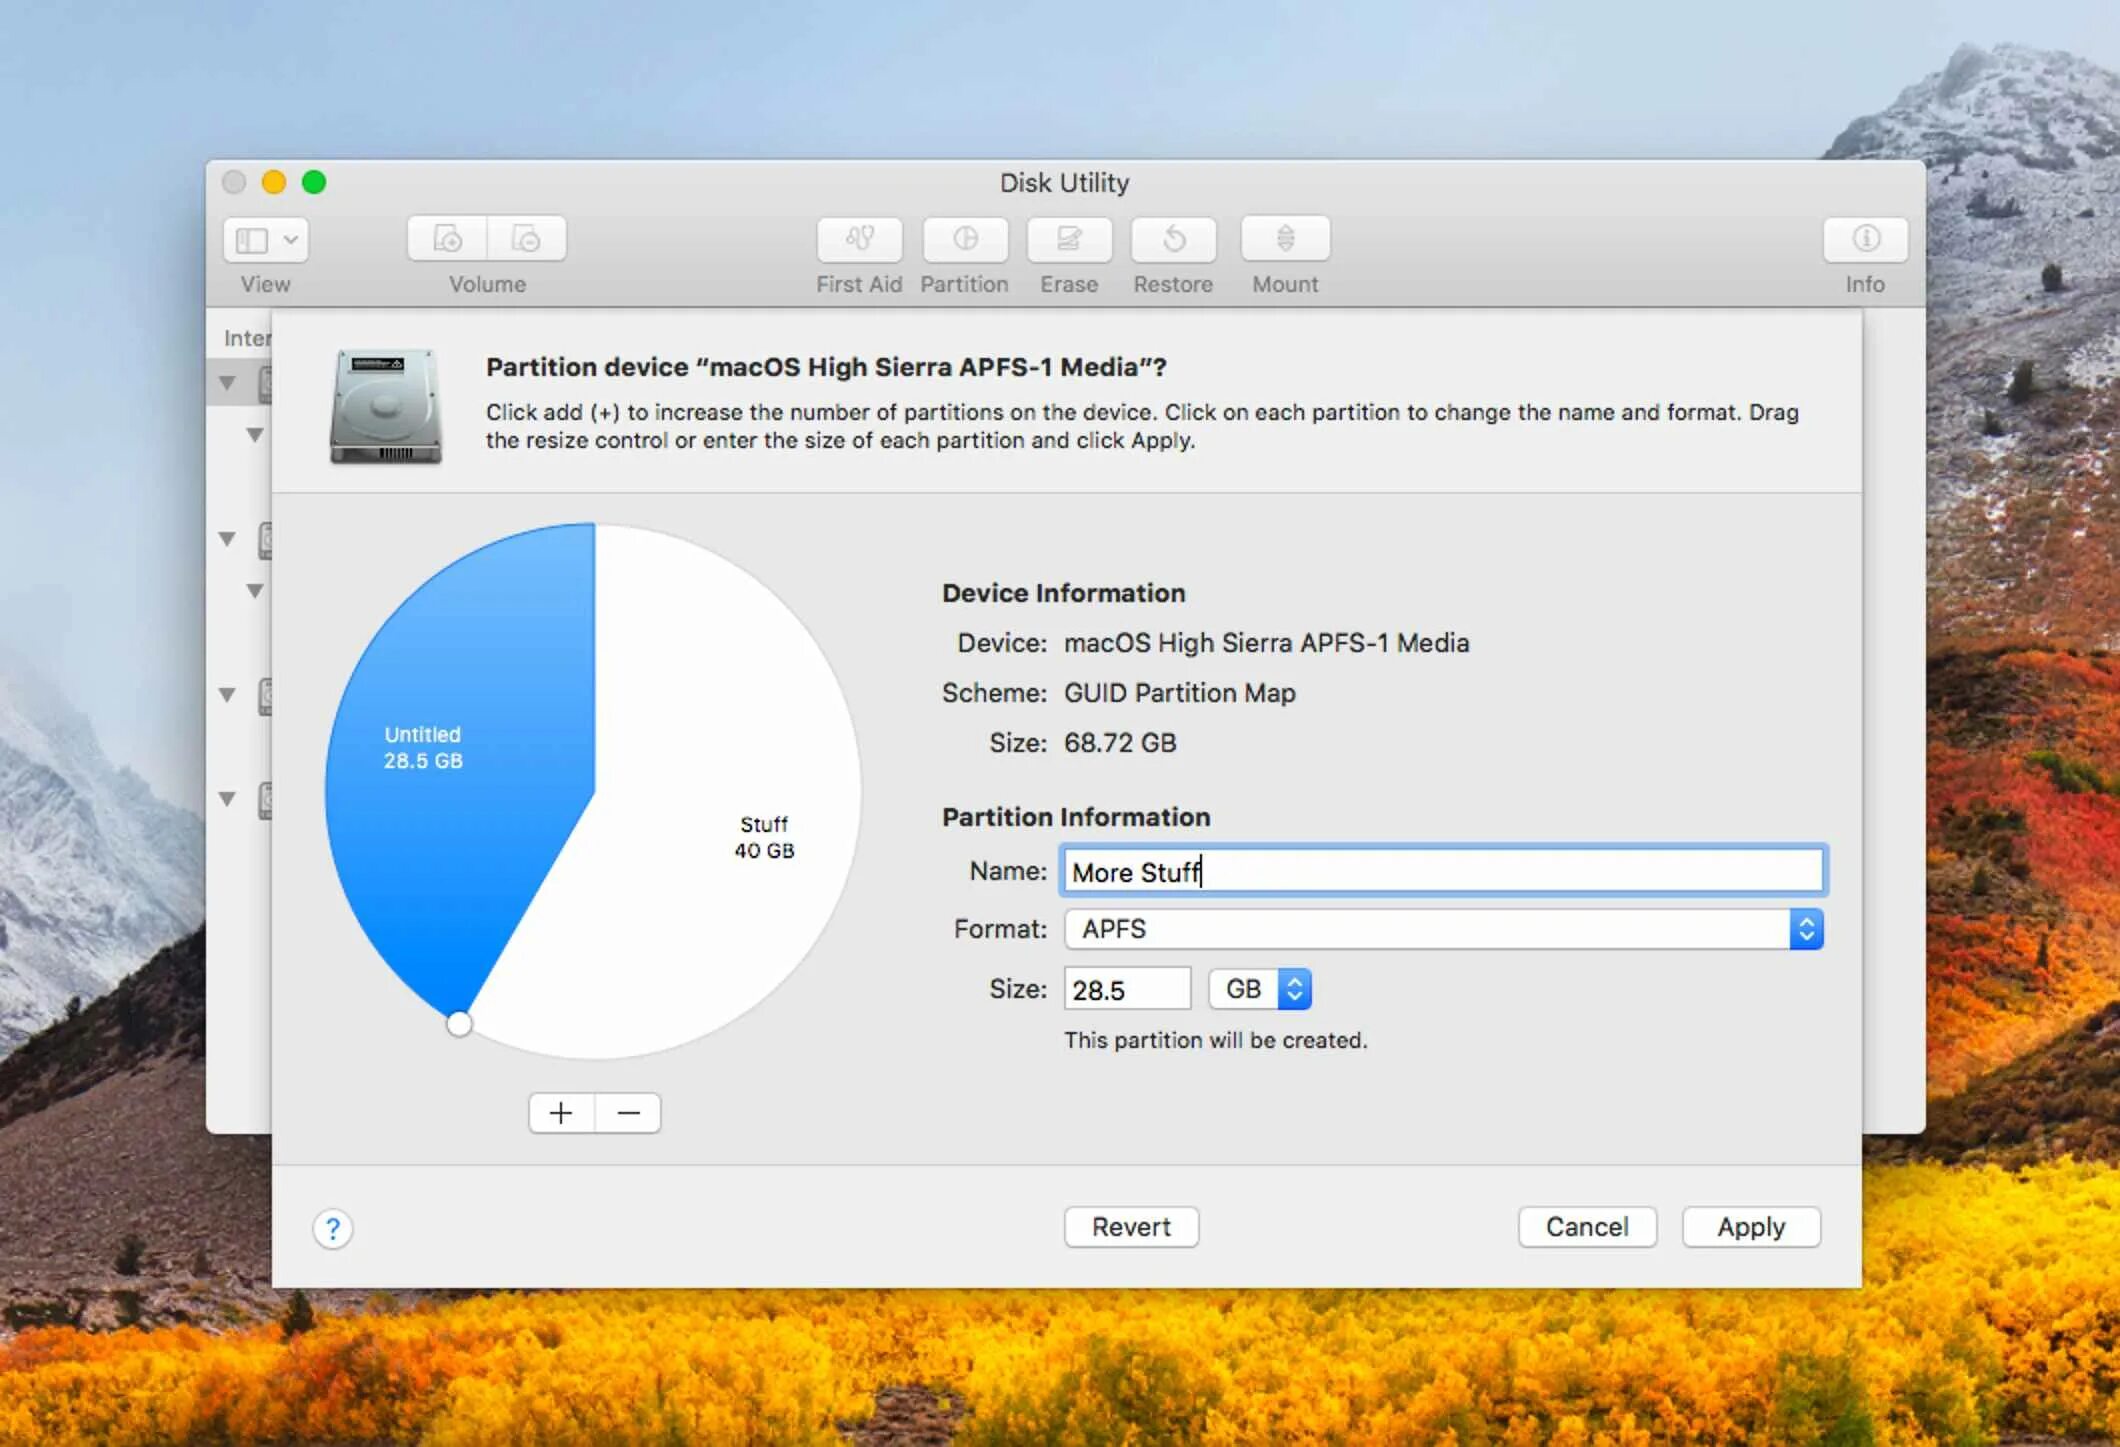Click the partition Name text field
Viewport: 2120px width, 1447px height.
click(x=1443, y=871)
